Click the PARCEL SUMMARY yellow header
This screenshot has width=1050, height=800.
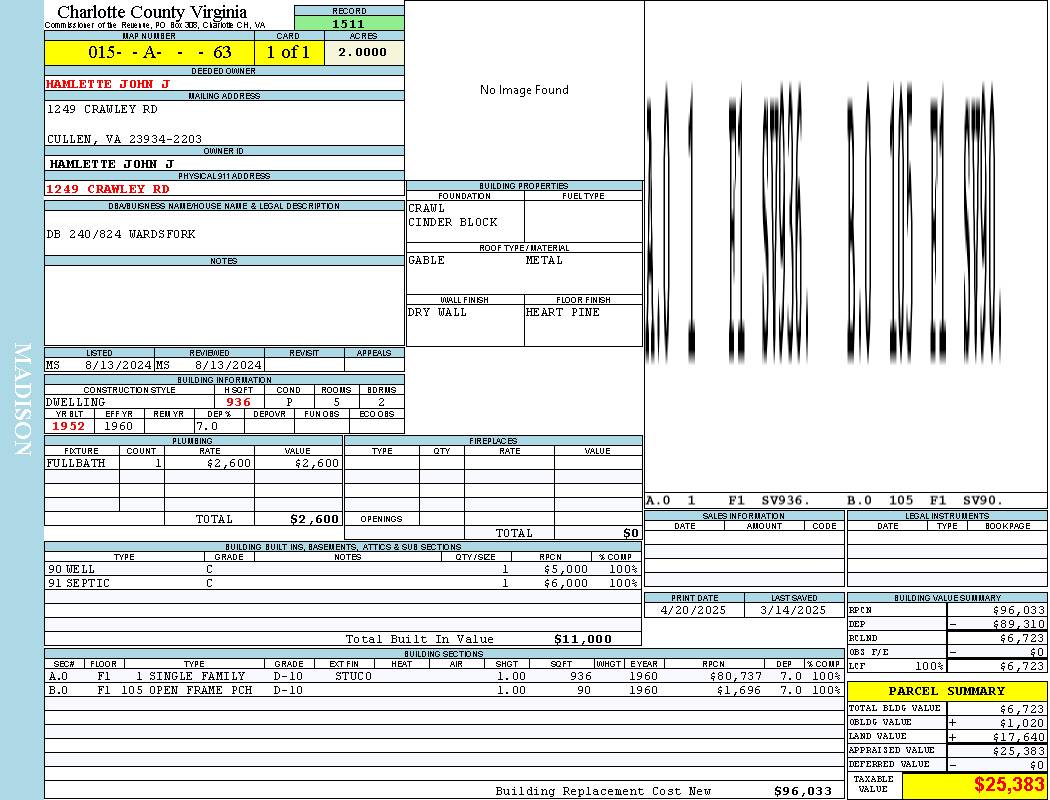(947, 691)
